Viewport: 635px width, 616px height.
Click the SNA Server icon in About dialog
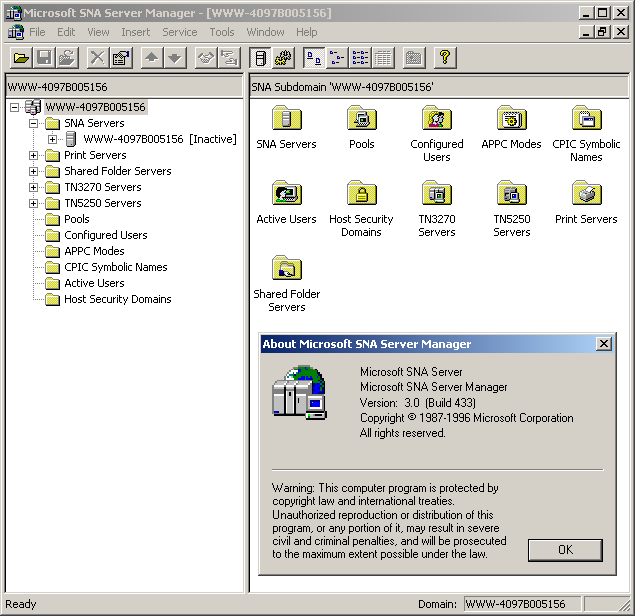pyautogui.click(x=300, y=392)
